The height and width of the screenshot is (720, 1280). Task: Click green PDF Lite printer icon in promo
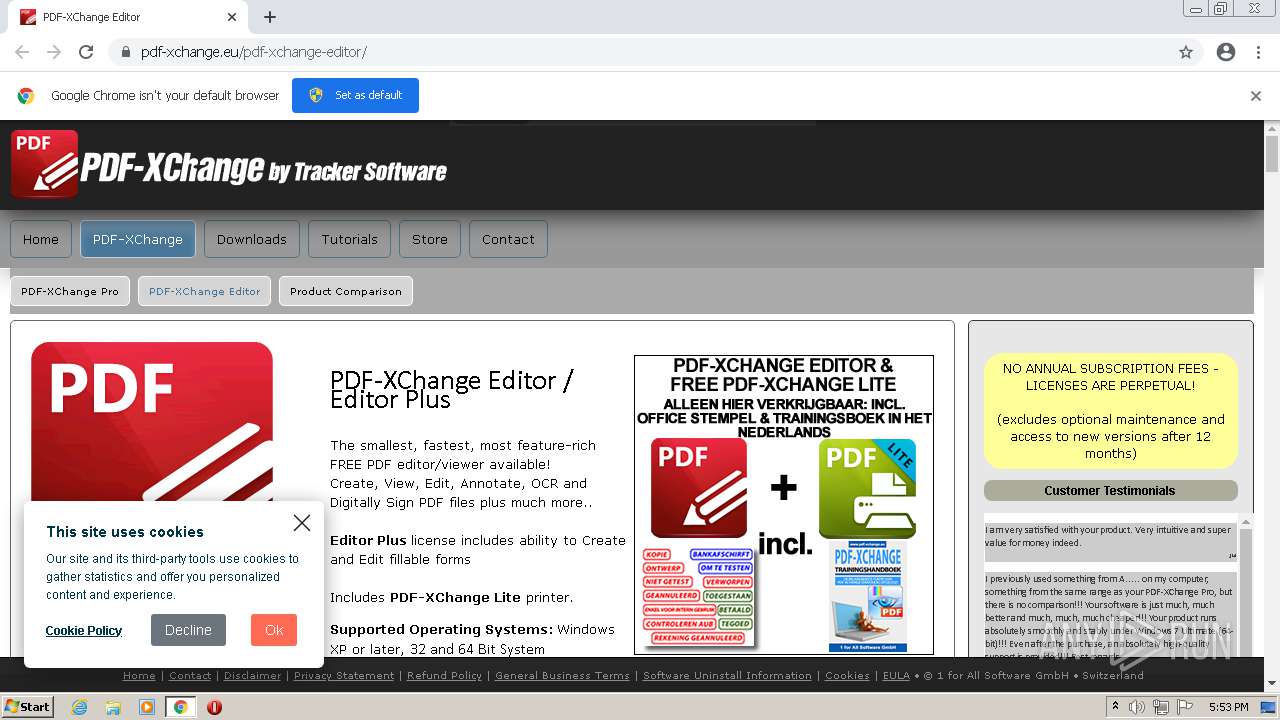867,489
